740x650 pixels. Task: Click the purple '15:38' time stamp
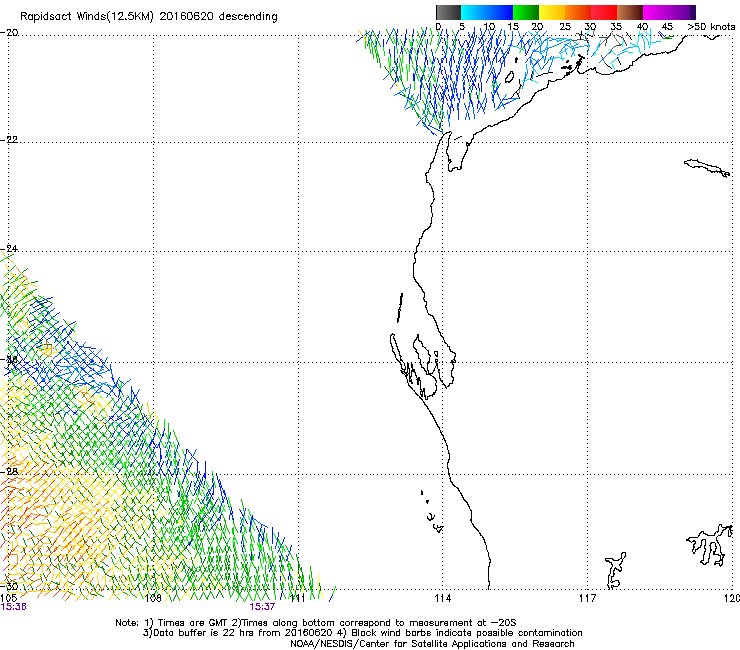pyautogui.click(x=13, y=607)
